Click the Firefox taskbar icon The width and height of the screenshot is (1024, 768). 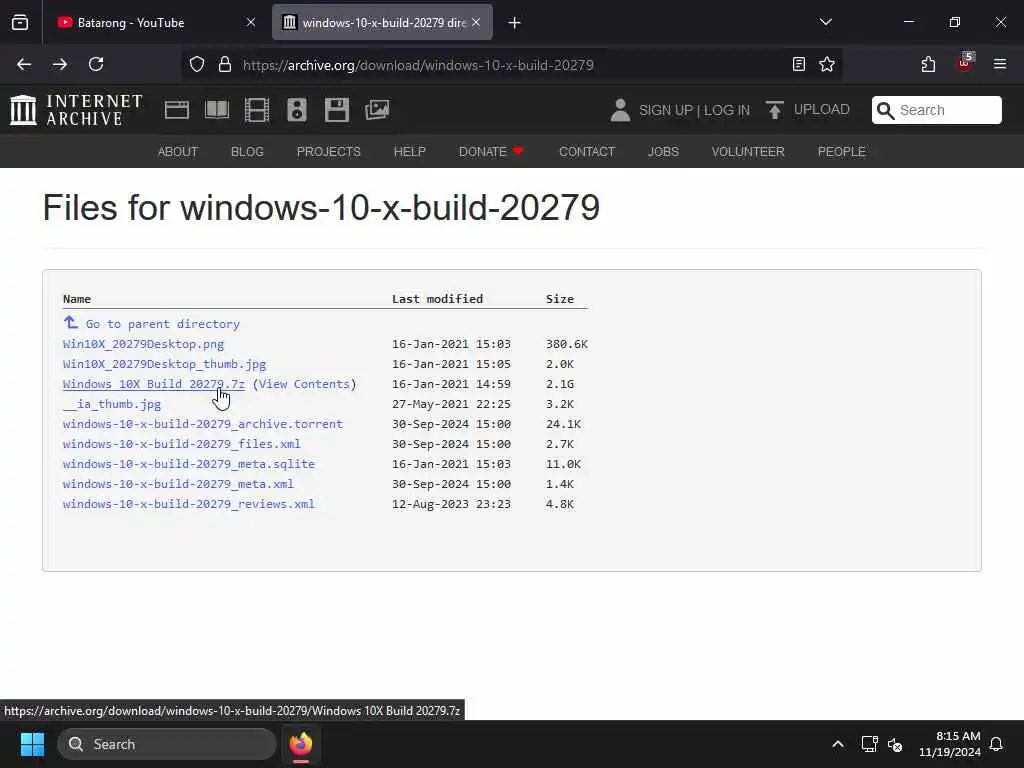pos(301,744)
